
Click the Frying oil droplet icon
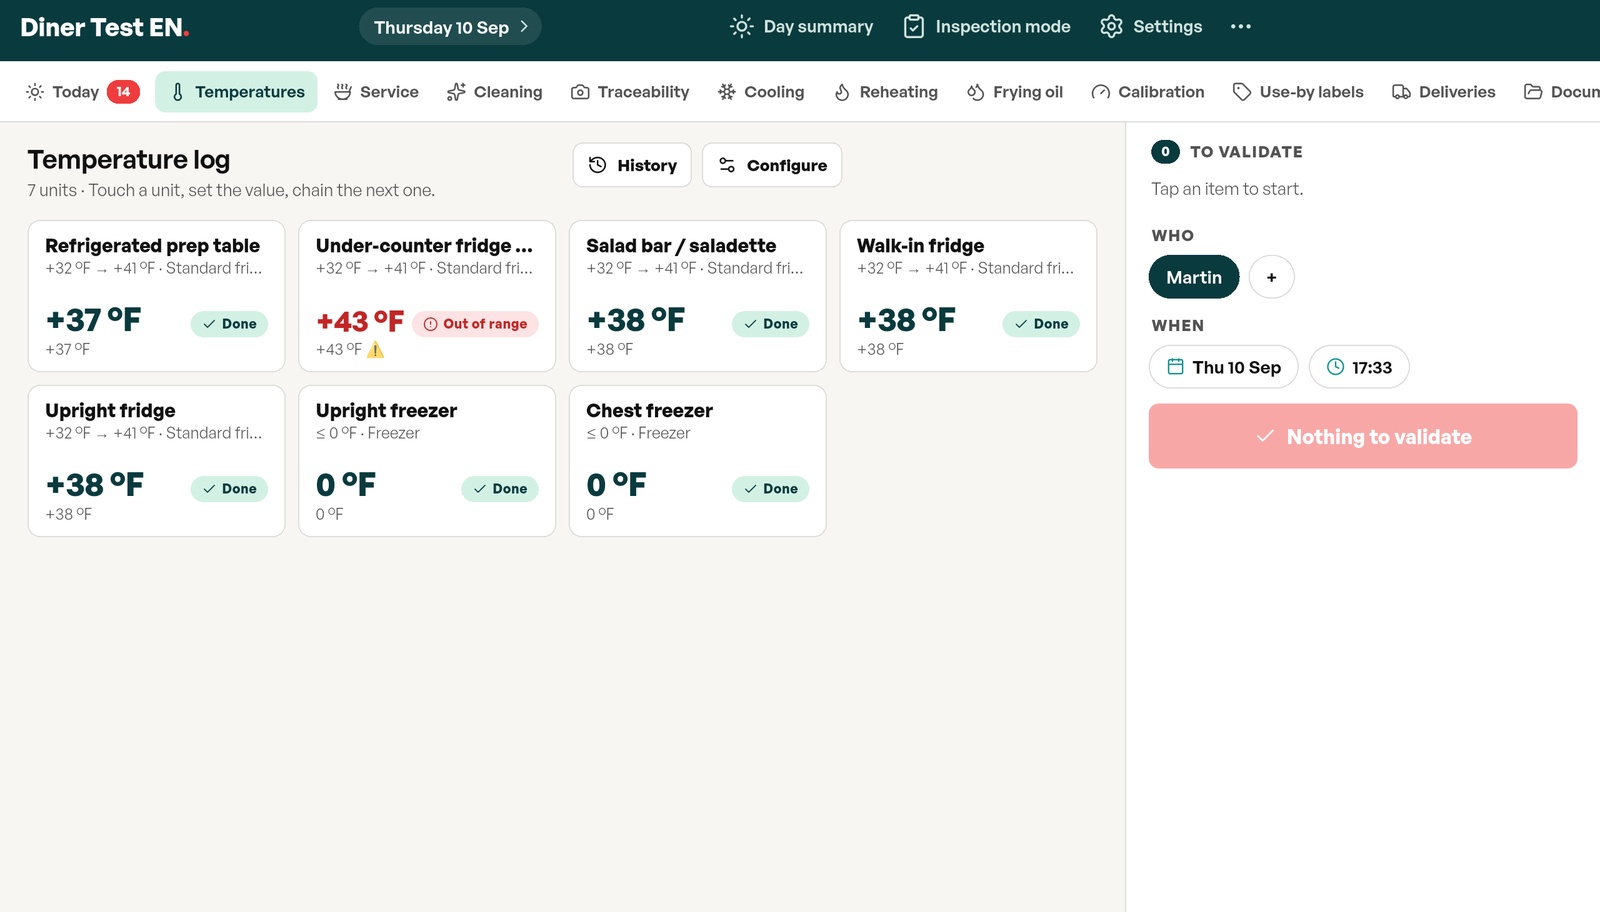(x=976, y=92)
